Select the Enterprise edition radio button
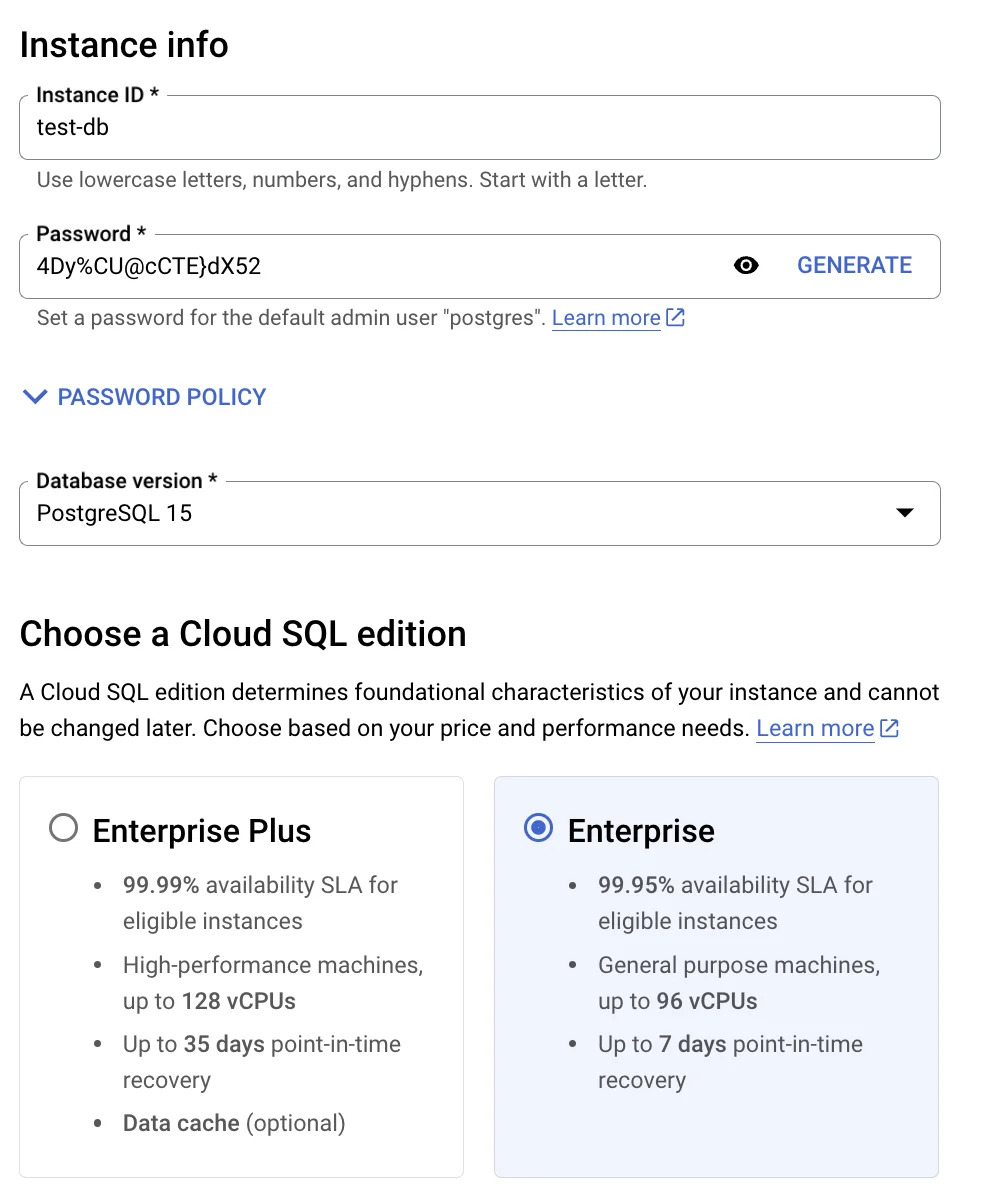 pos(539,829)
